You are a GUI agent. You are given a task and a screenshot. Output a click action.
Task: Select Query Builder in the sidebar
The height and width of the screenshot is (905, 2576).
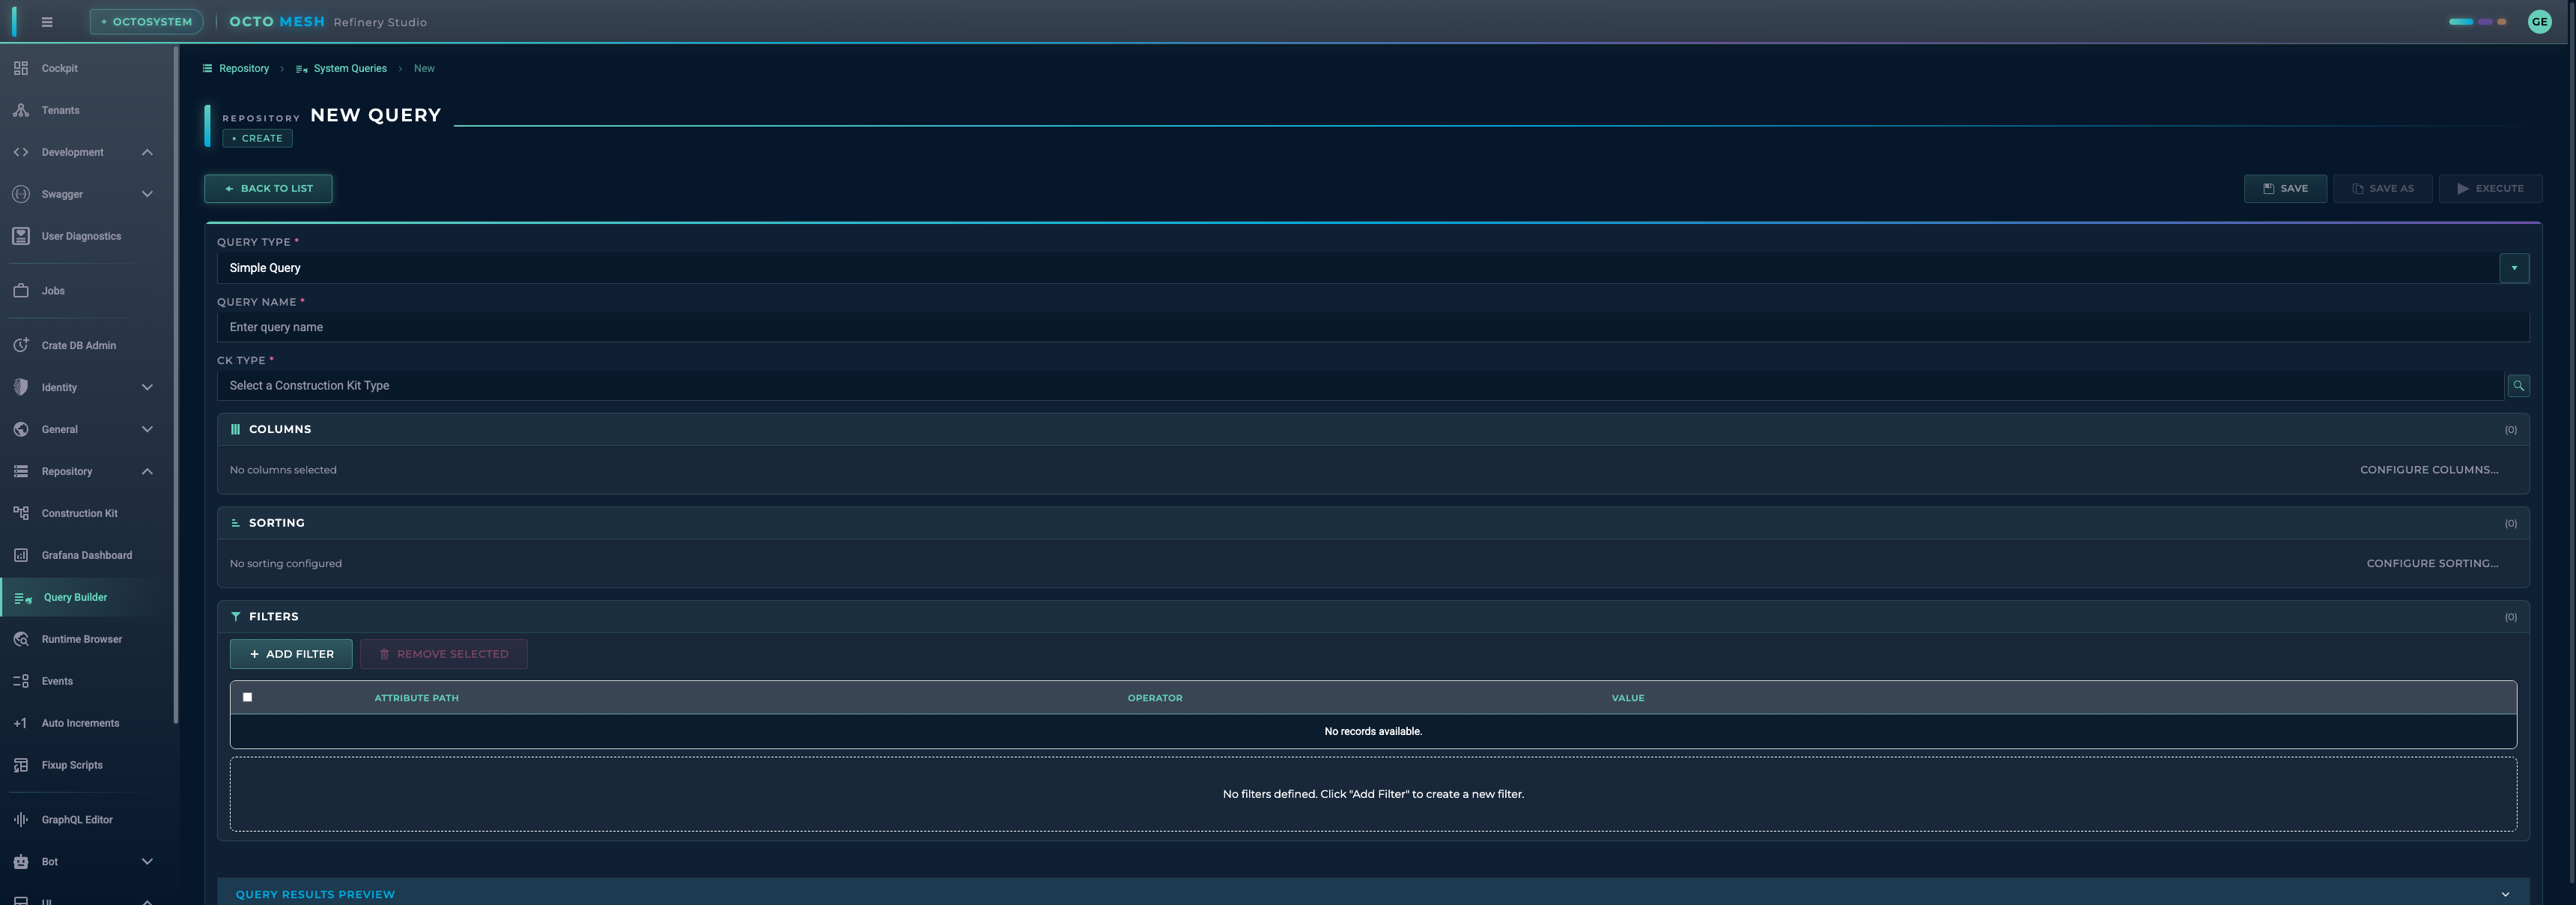pos(74,596)
